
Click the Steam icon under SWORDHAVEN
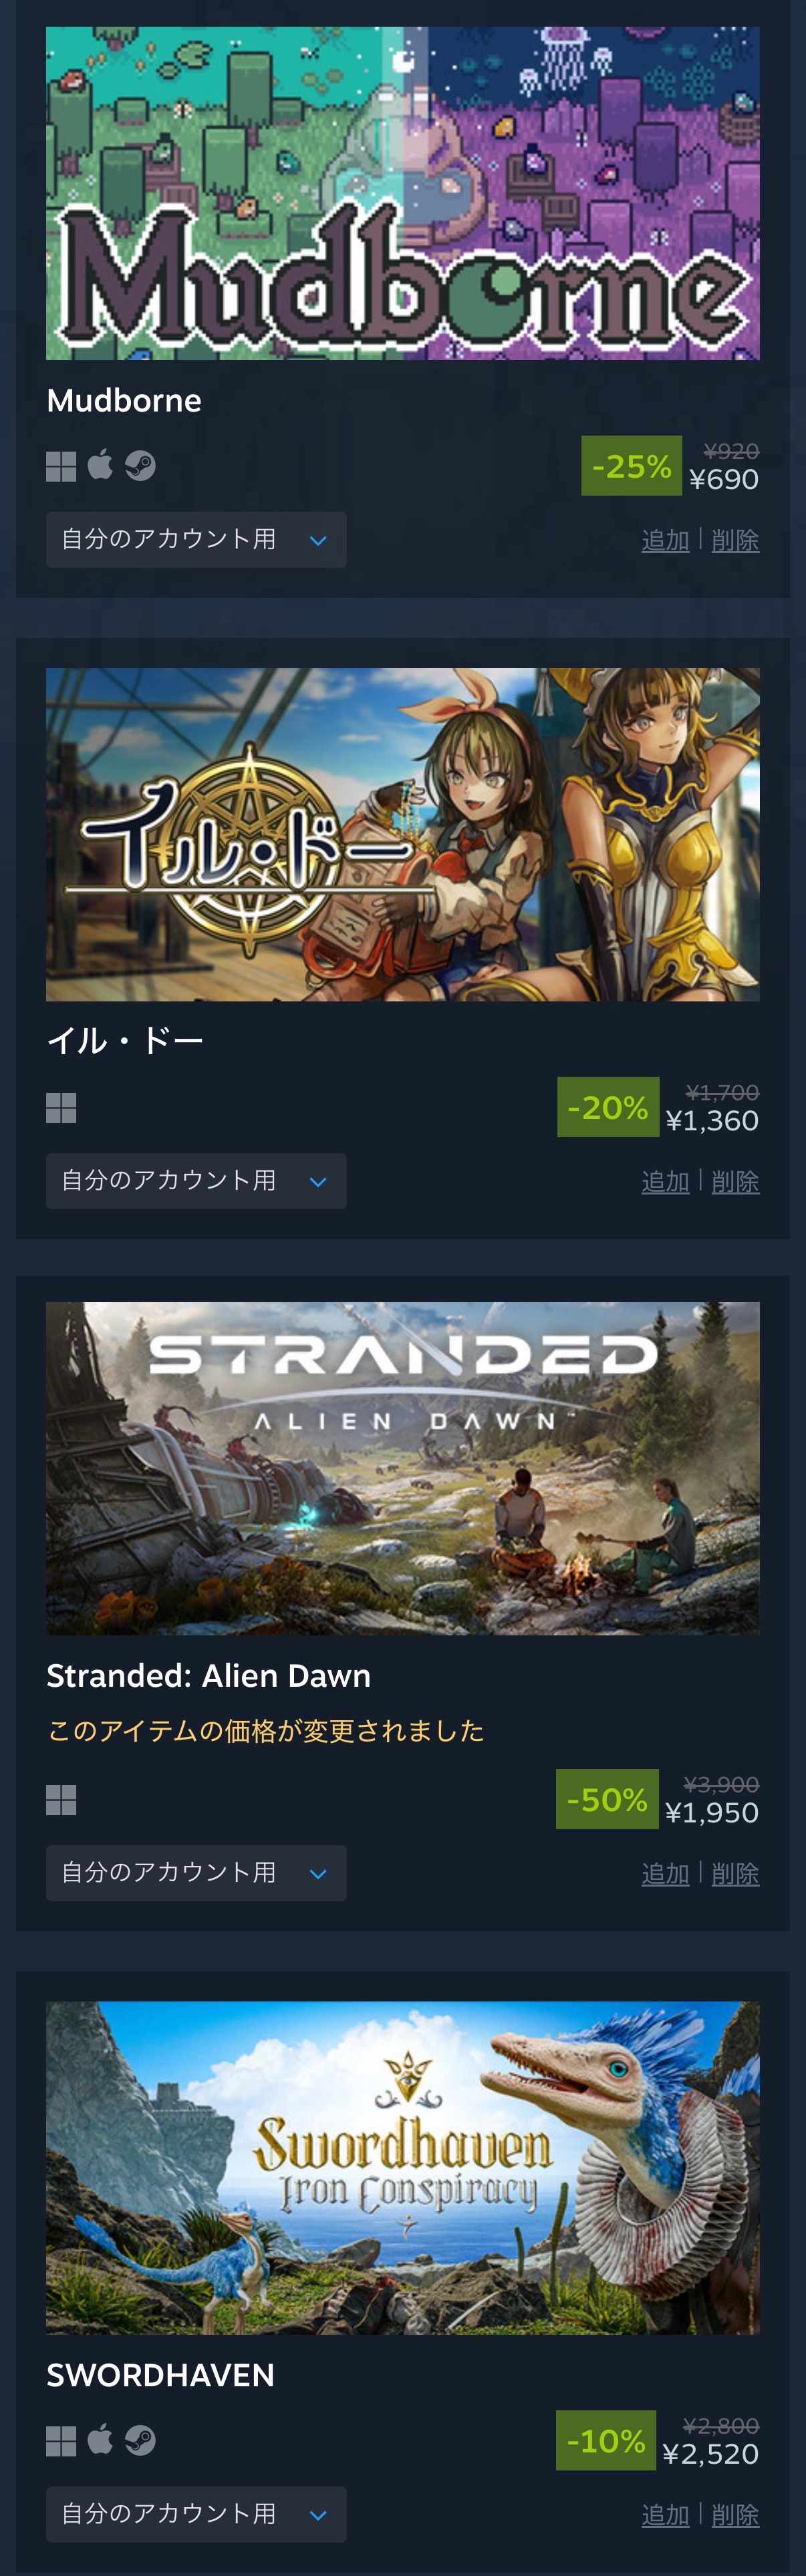point(140,2441)
